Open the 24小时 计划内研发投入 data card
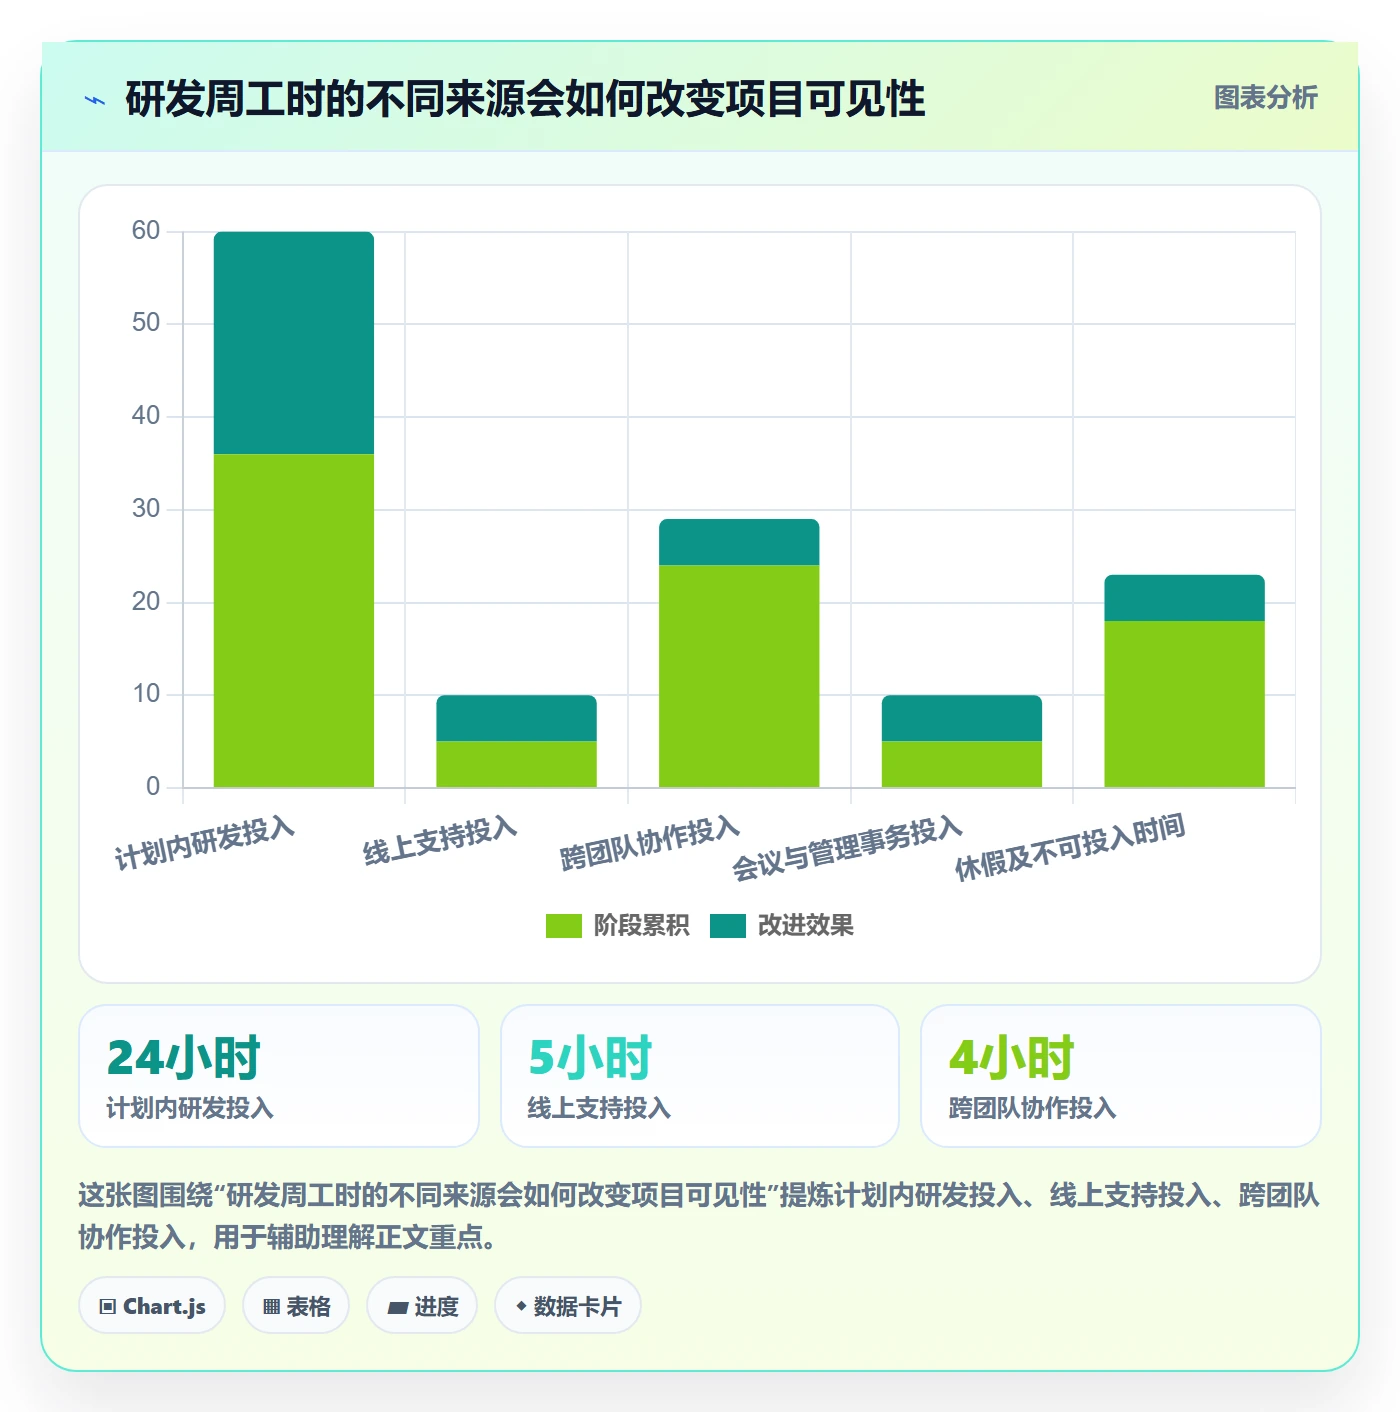 click(279, 1076)
